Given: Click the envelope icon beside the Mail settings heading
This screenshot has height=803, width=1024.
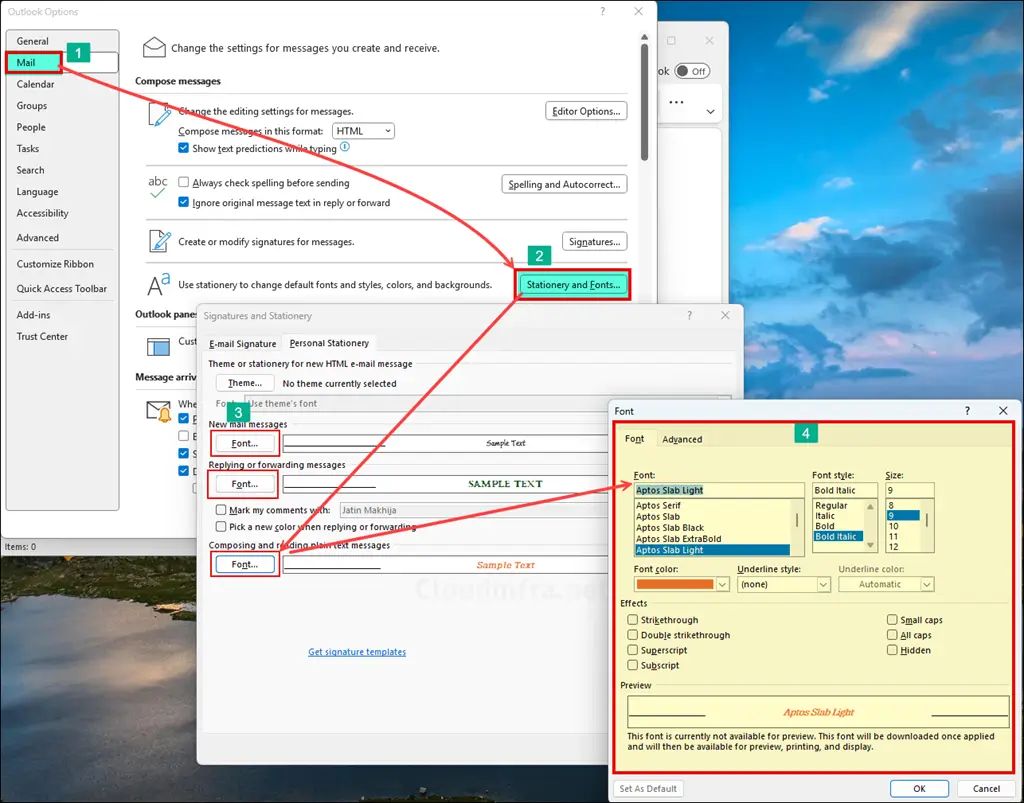Looking at the screenshot, I should click(153, 47).
